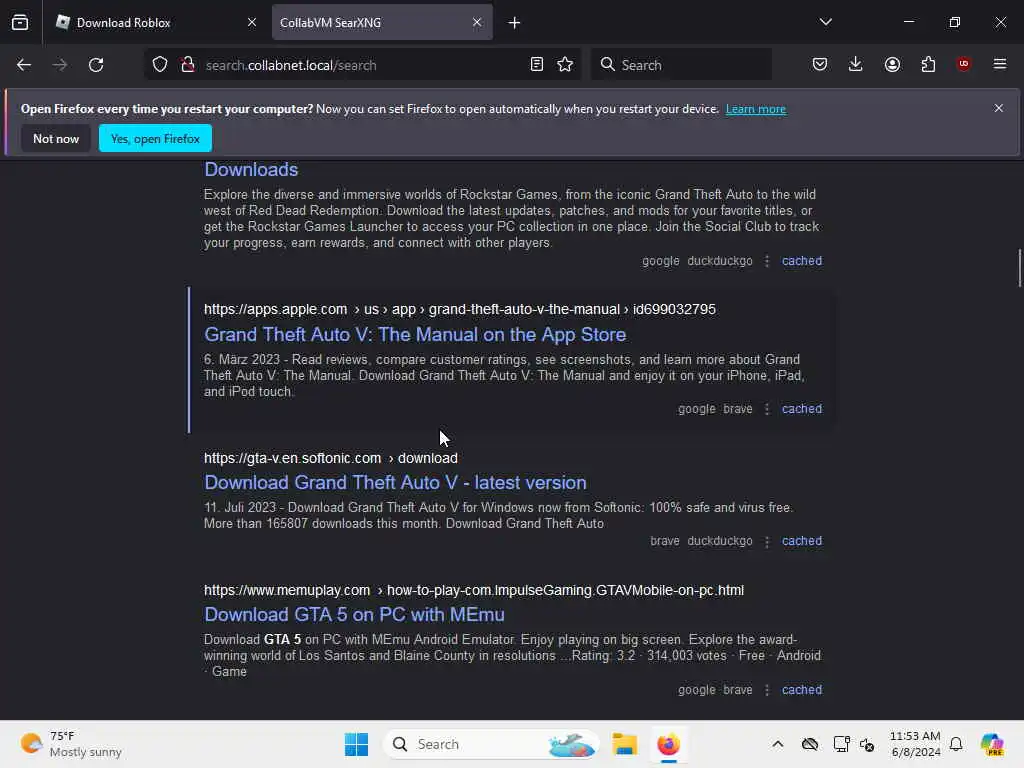
Task: Switch to Download Roblox tab
Action: [157, 22]
